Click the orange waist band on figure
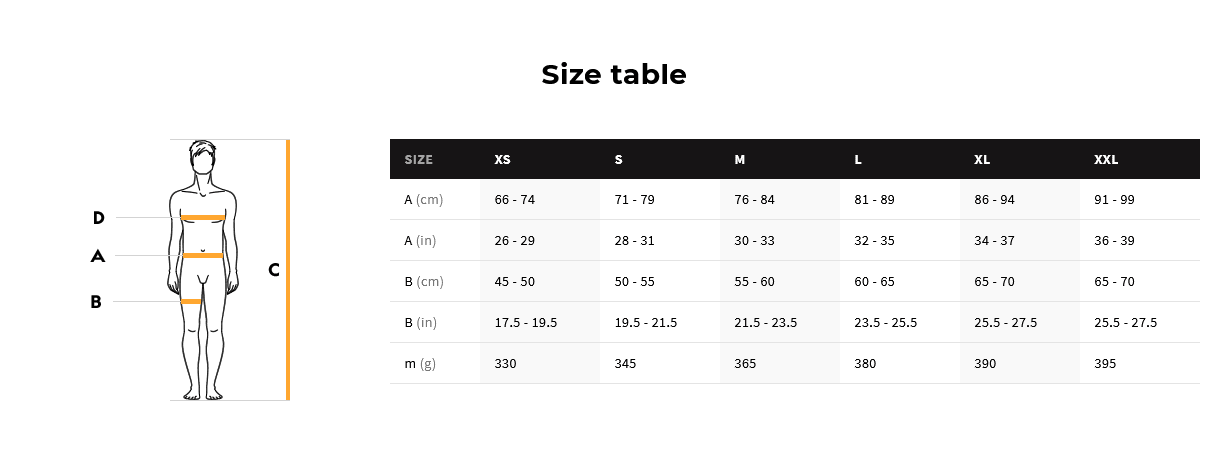 (x=203, y=256)
